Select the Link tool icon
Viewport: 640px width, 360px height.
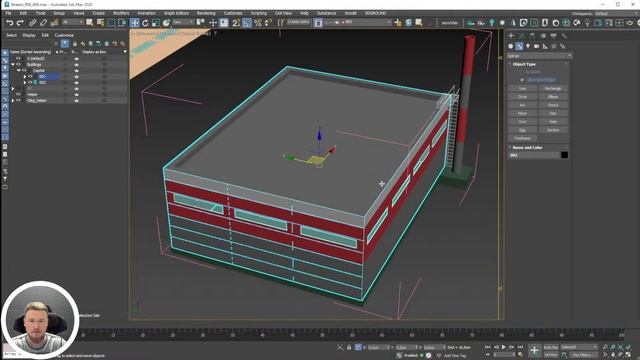pos(33,23)
